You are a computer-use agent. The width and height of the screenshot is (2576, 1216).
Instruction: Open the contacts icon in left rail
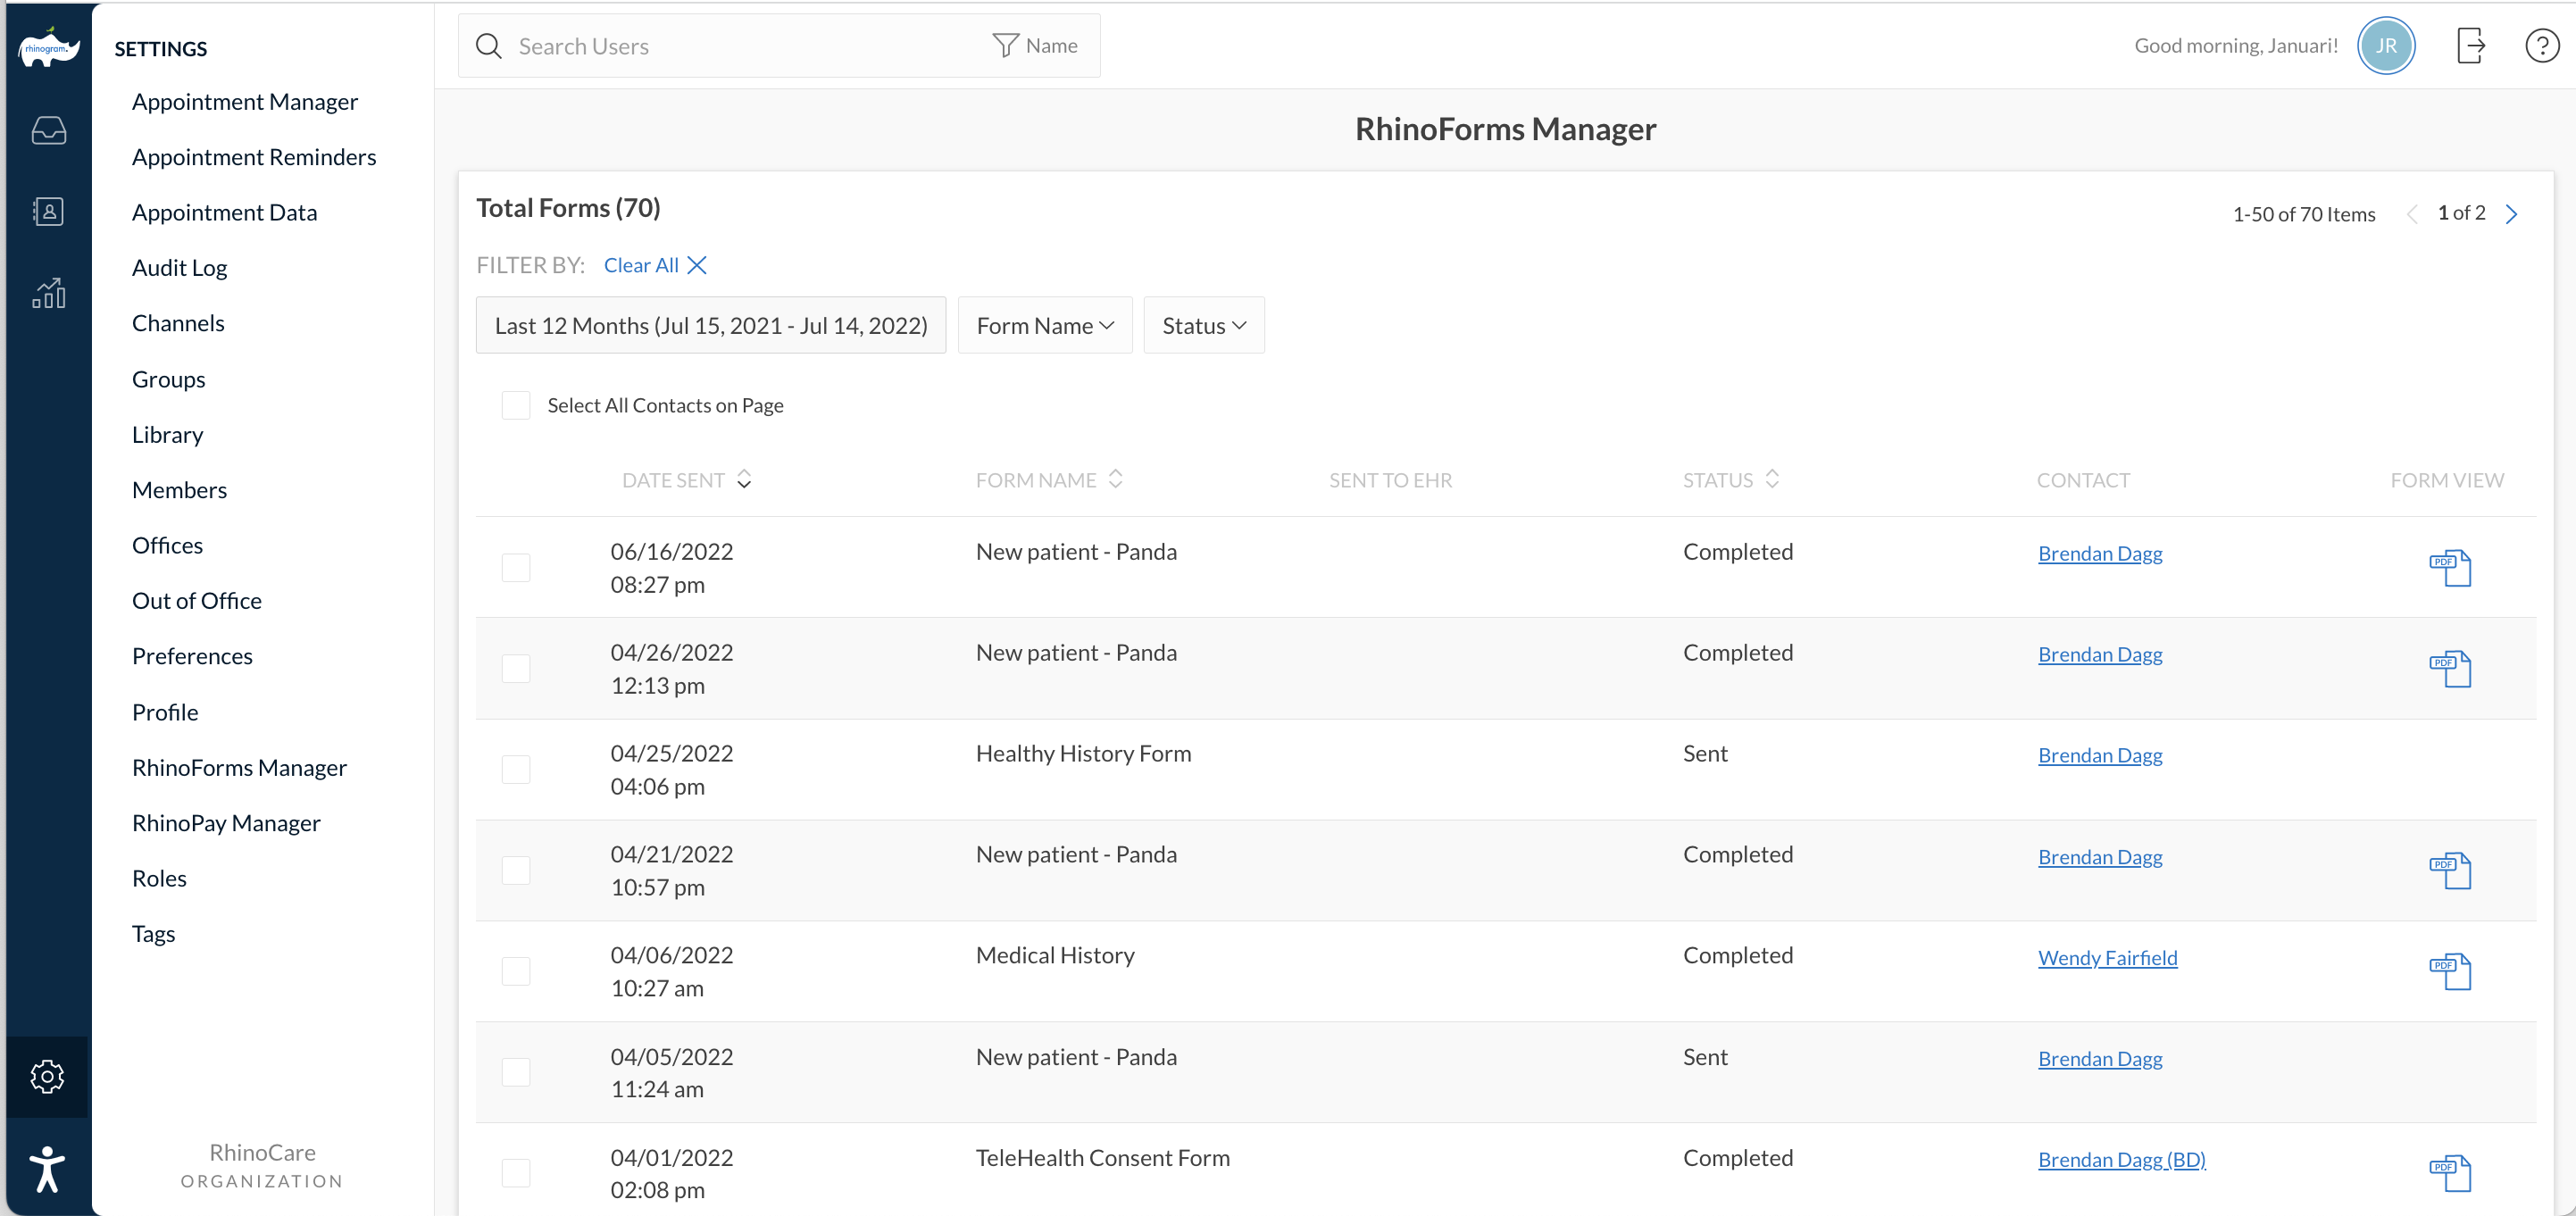pyautogui.click(x=48, y=211)
